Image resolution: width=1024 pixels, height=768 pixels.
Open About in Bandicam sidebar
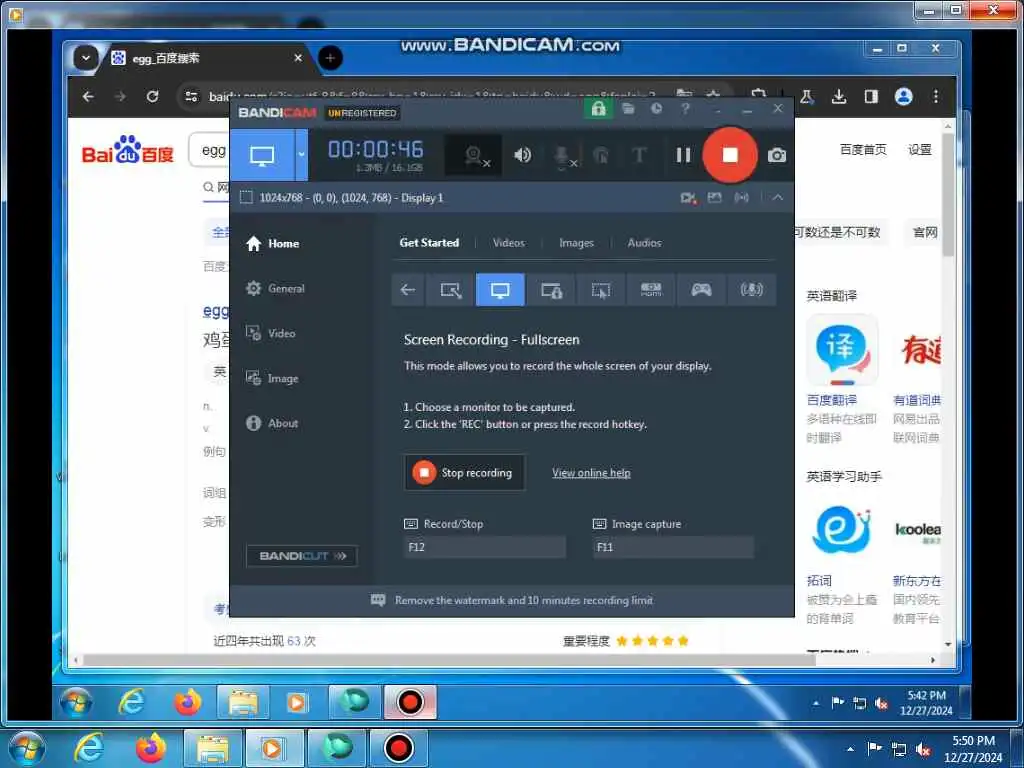272,423
